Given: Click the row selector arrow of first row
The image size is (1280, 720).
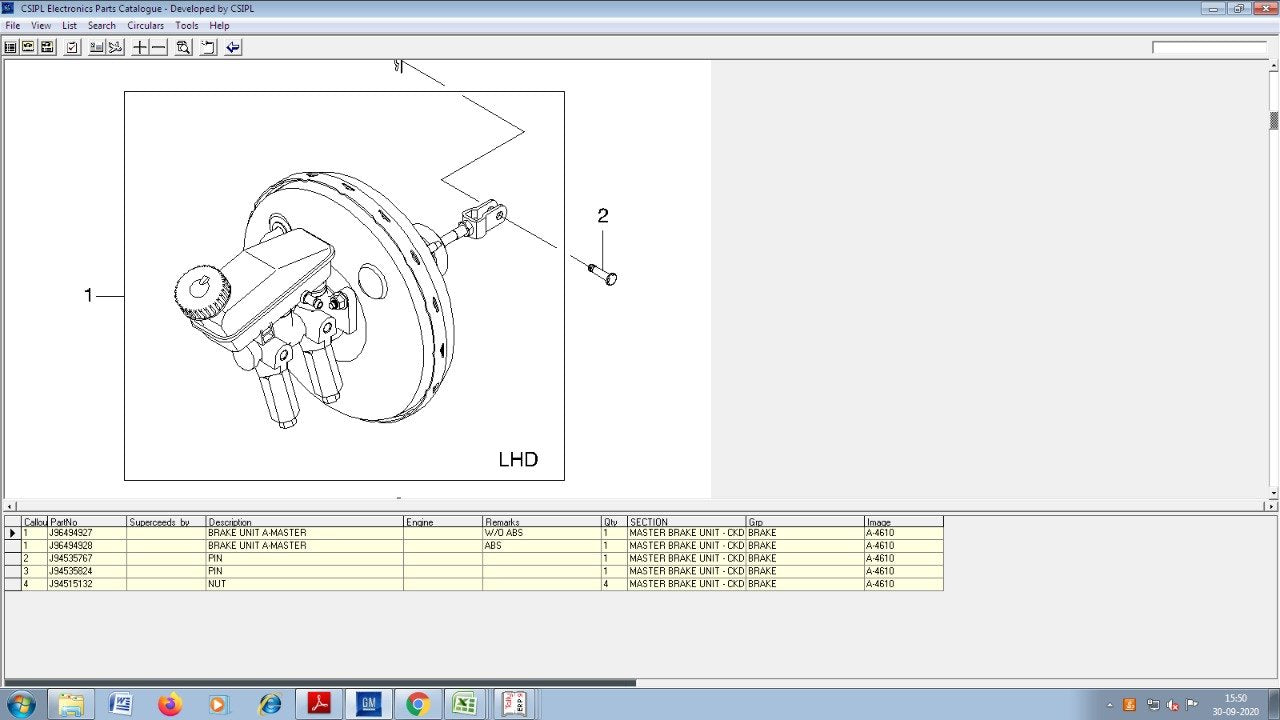Looking at the screenshot, I should click(13, 533).
